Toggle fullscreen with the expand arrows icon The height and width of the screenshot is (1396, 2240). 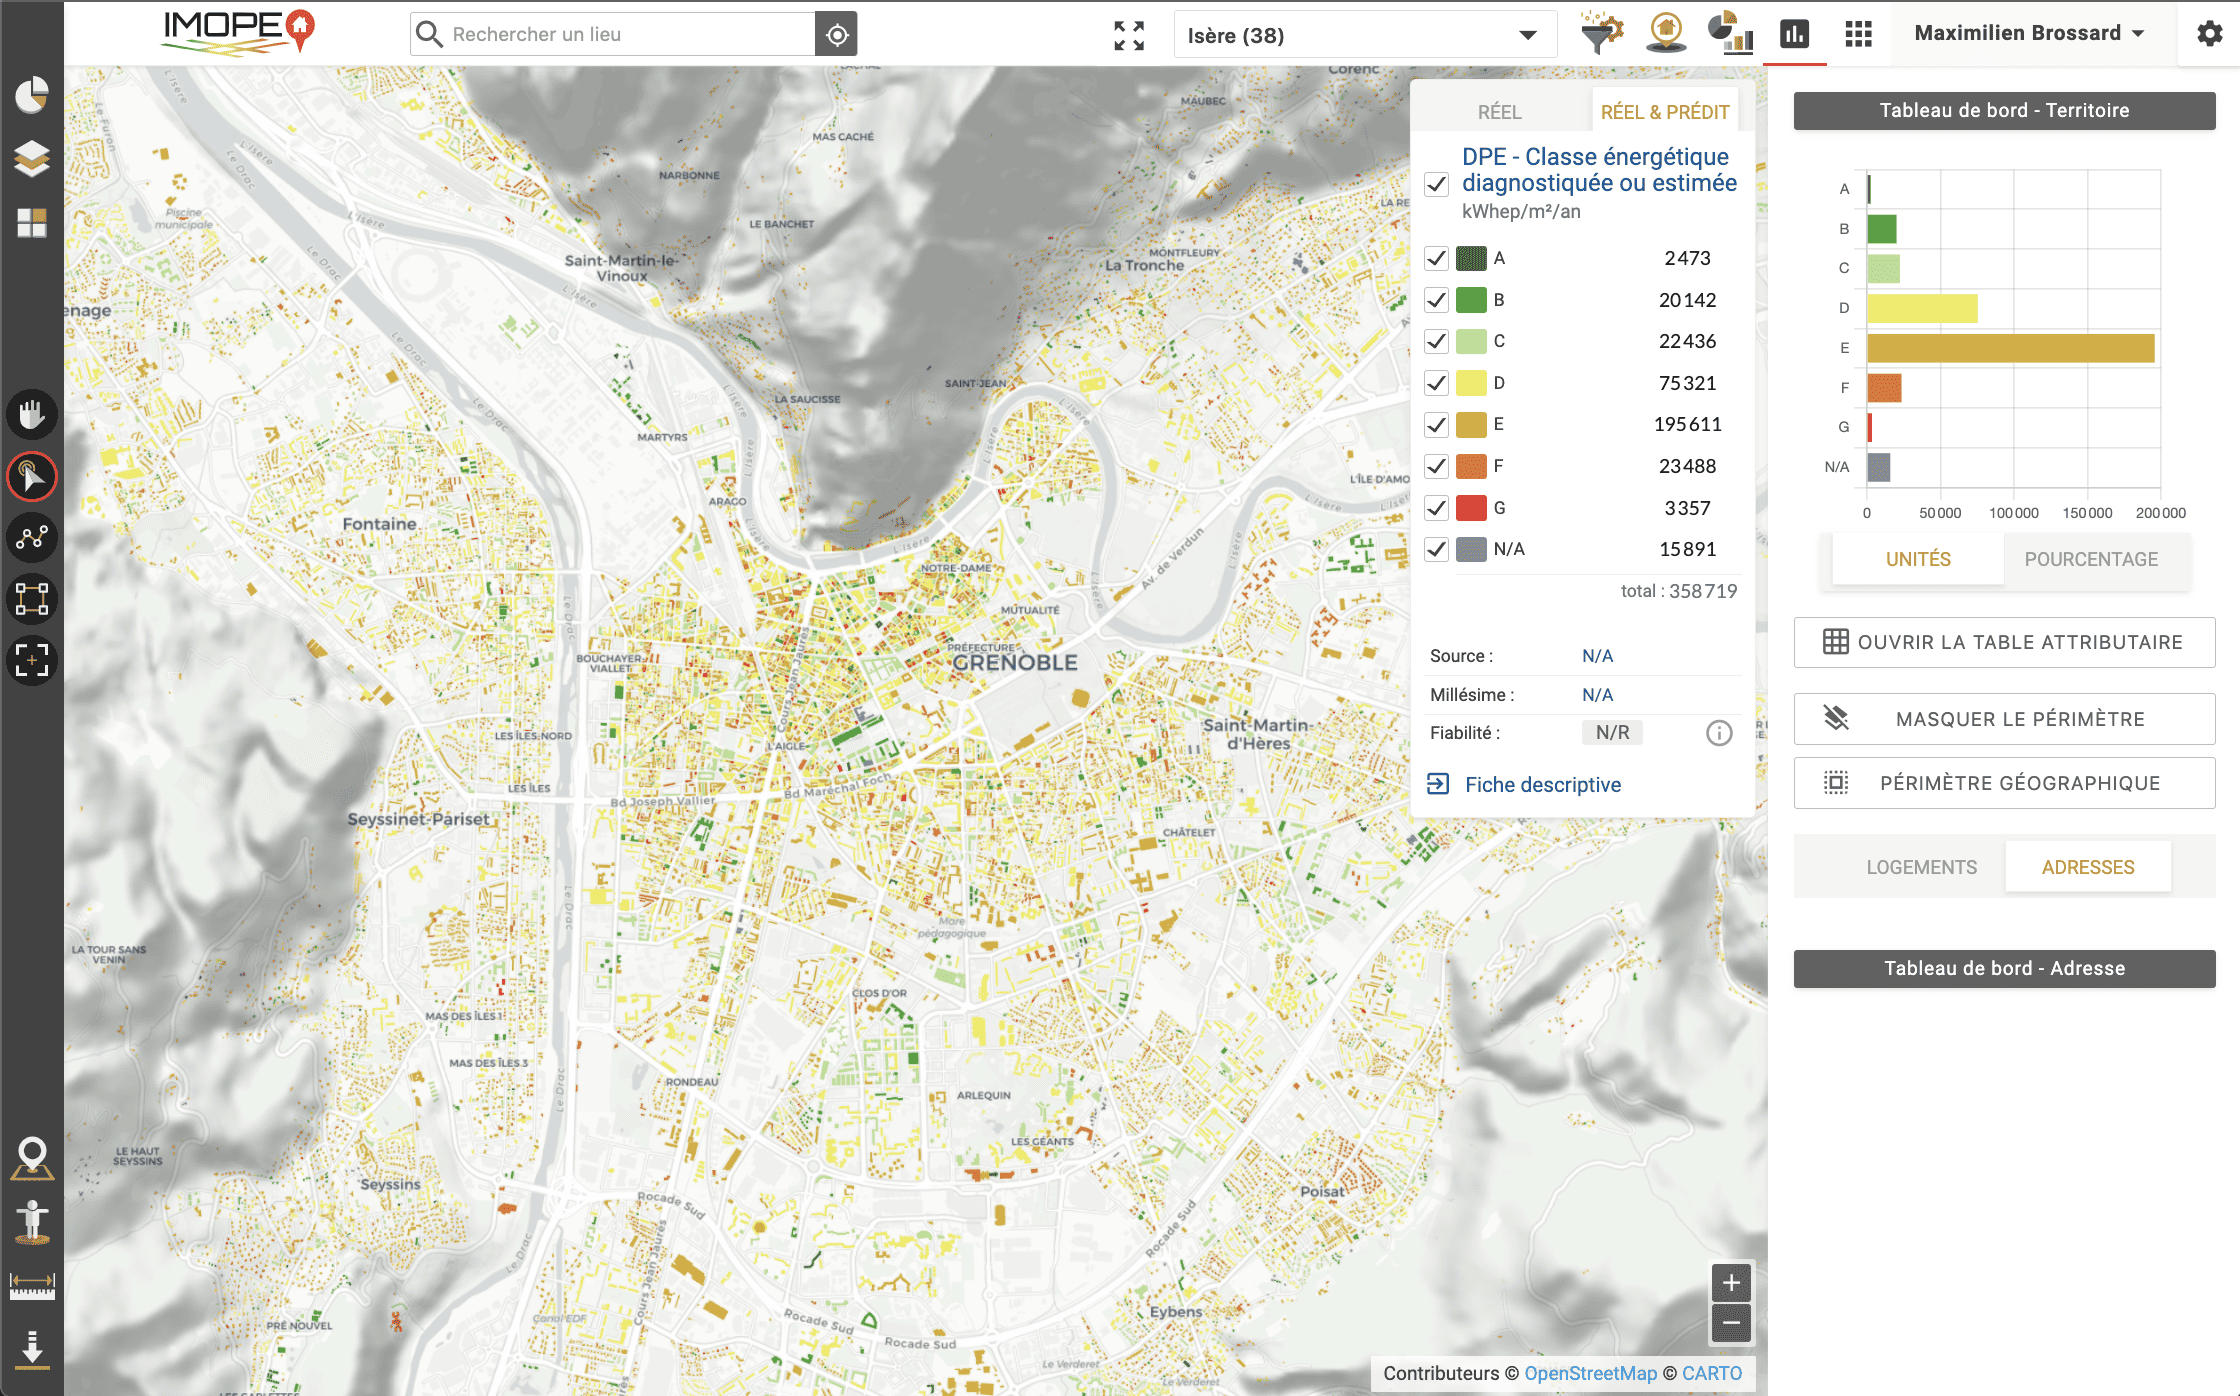1129,35
